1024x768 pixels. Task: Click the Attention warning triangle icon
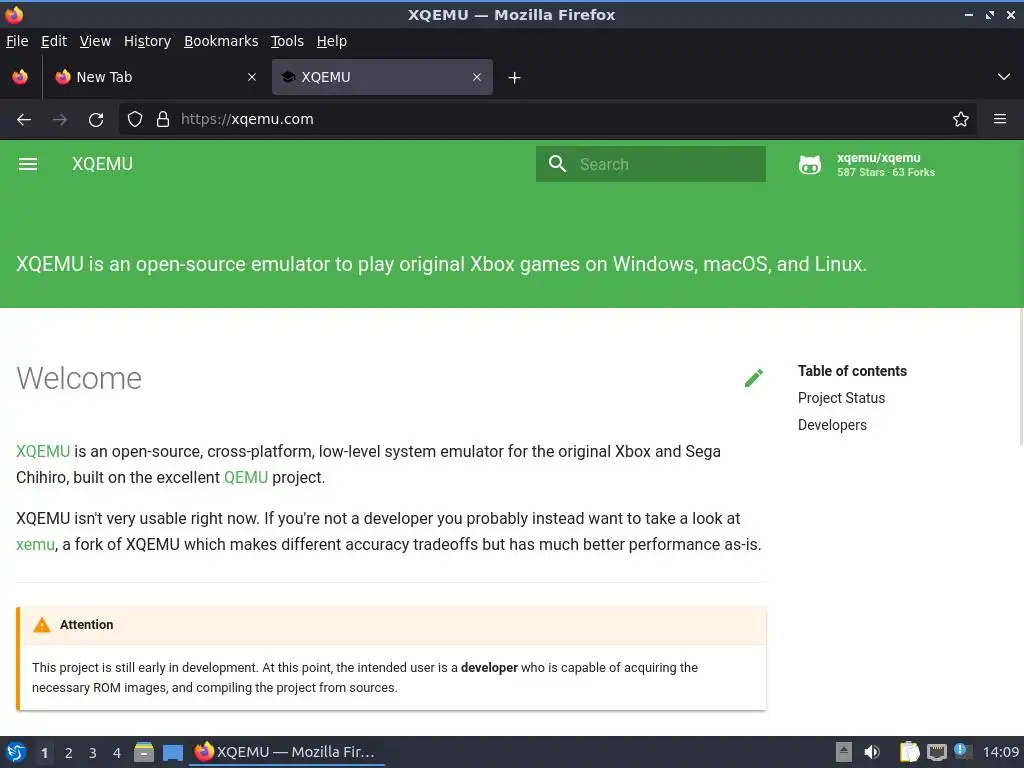click(x=42, y=625)
